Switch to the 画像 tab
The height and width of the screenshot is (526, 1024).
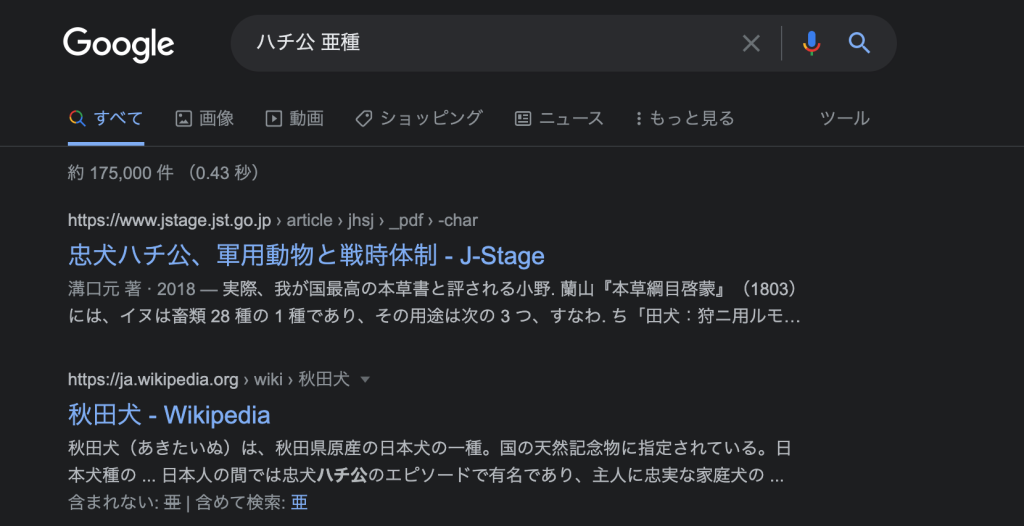click(x=204, y=118)
